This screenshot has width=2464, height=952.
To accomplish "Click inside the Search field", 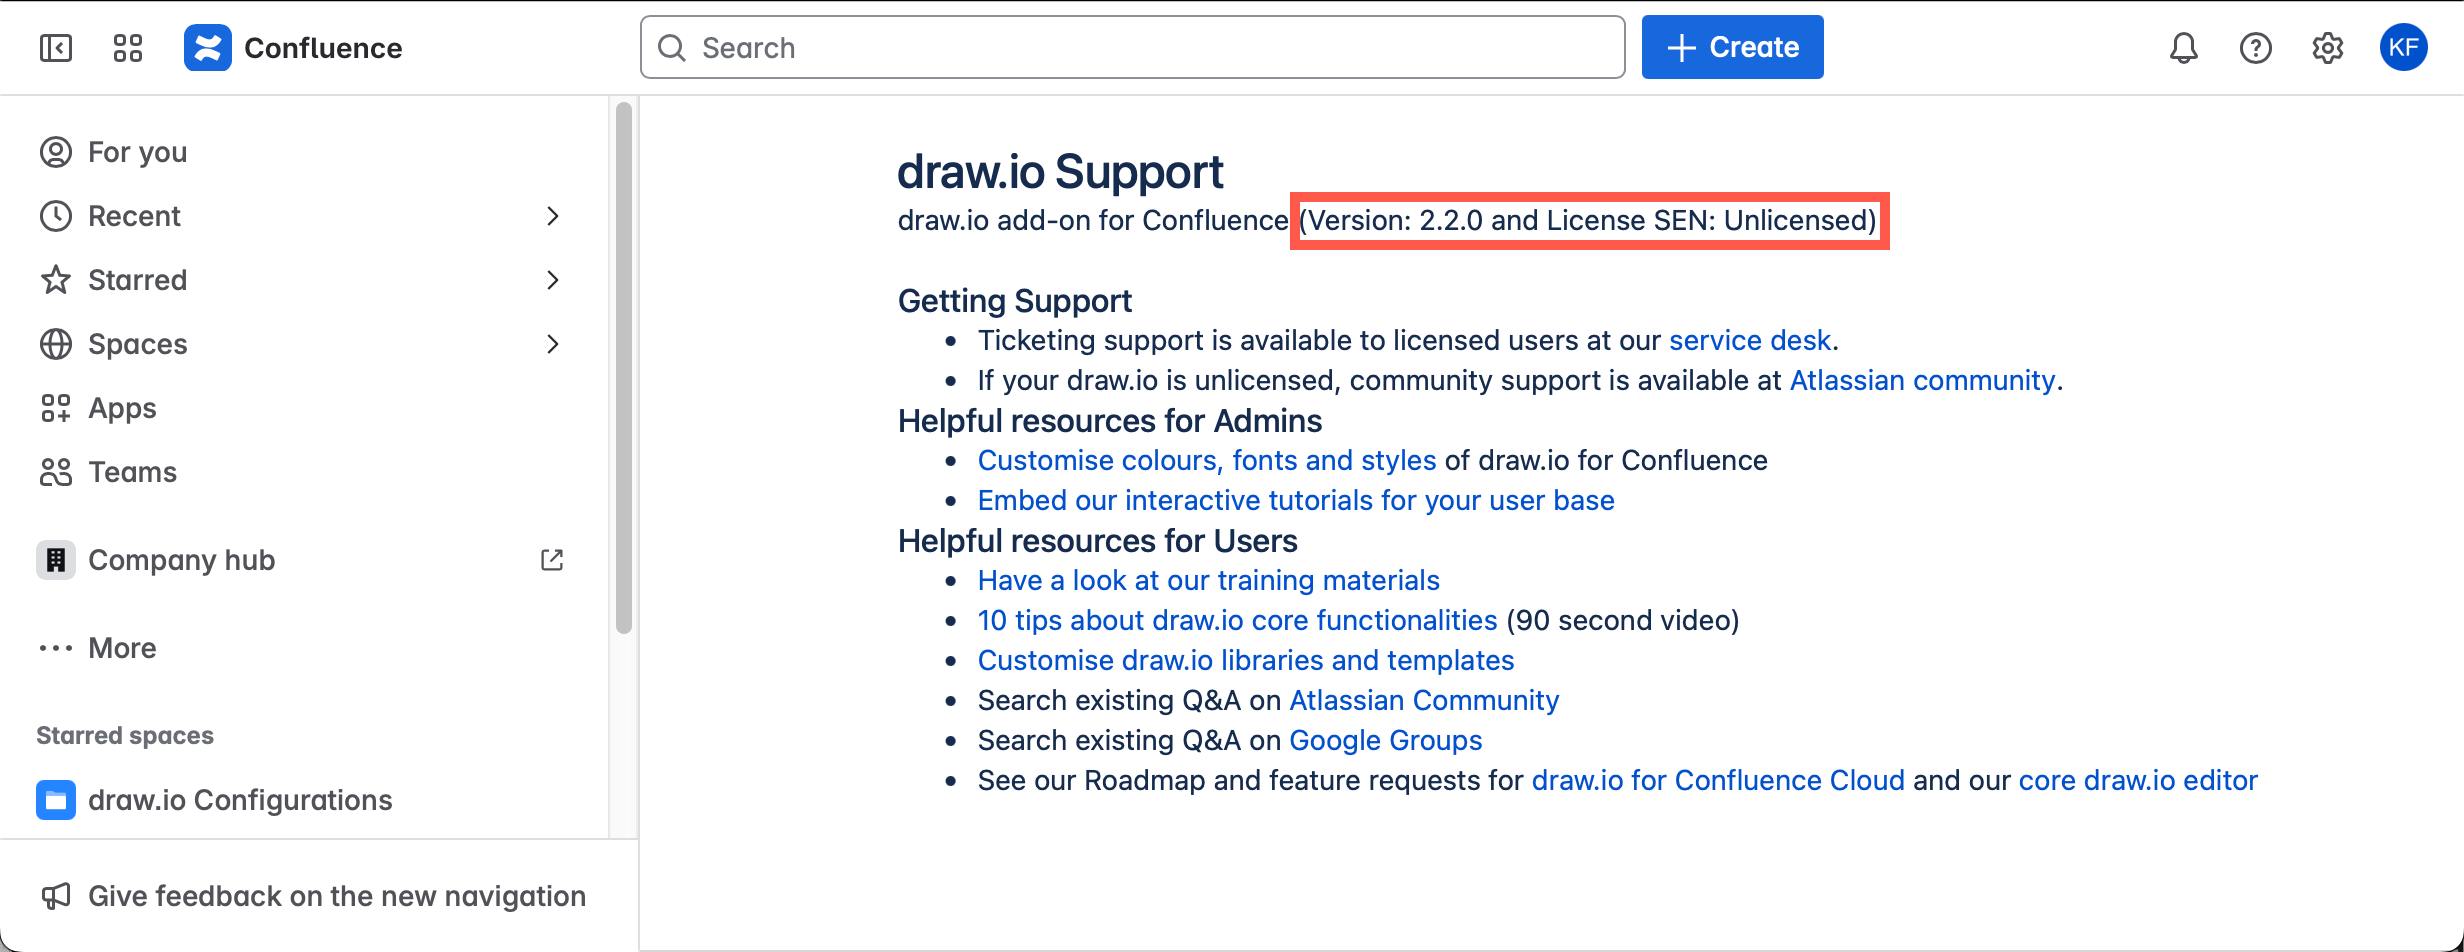I will coord(1100,47).
